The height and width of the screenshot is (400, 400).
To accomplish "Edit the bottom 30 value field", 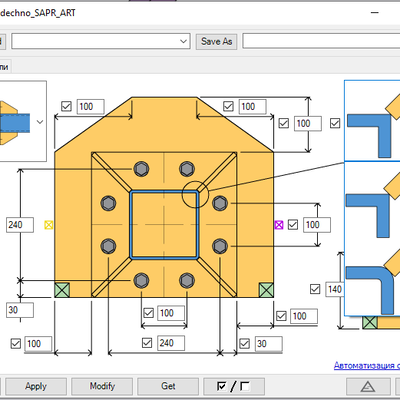I will tap(269, 344).
